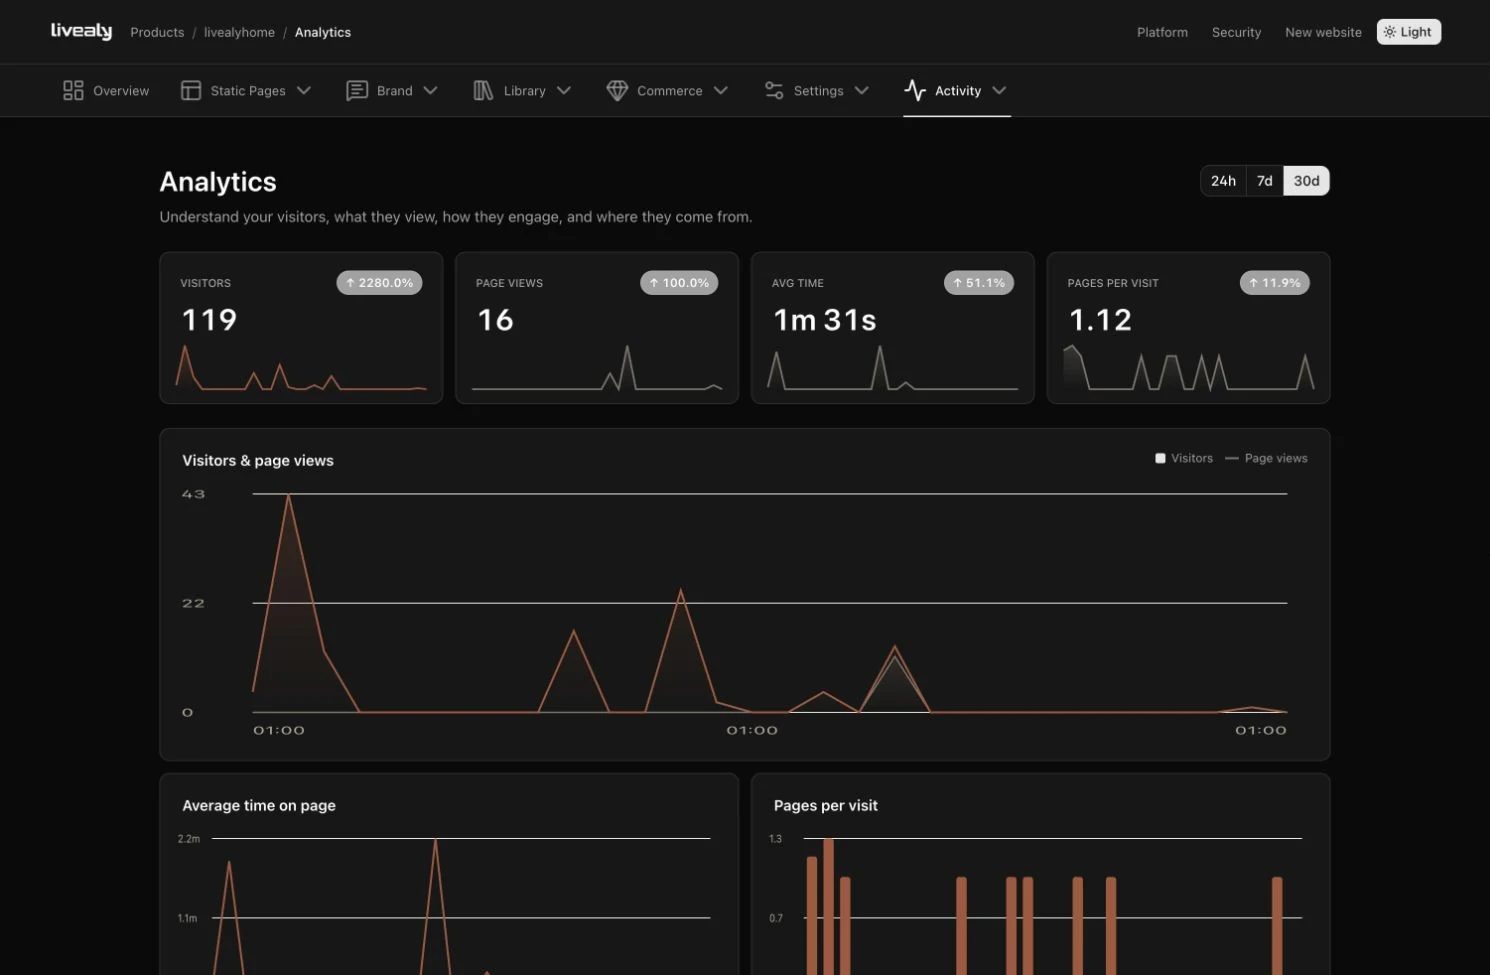Click the Page Views value 16
The height and width of the screenshot is (975, 1490).
pyautogui.click(x=496, y=320)
